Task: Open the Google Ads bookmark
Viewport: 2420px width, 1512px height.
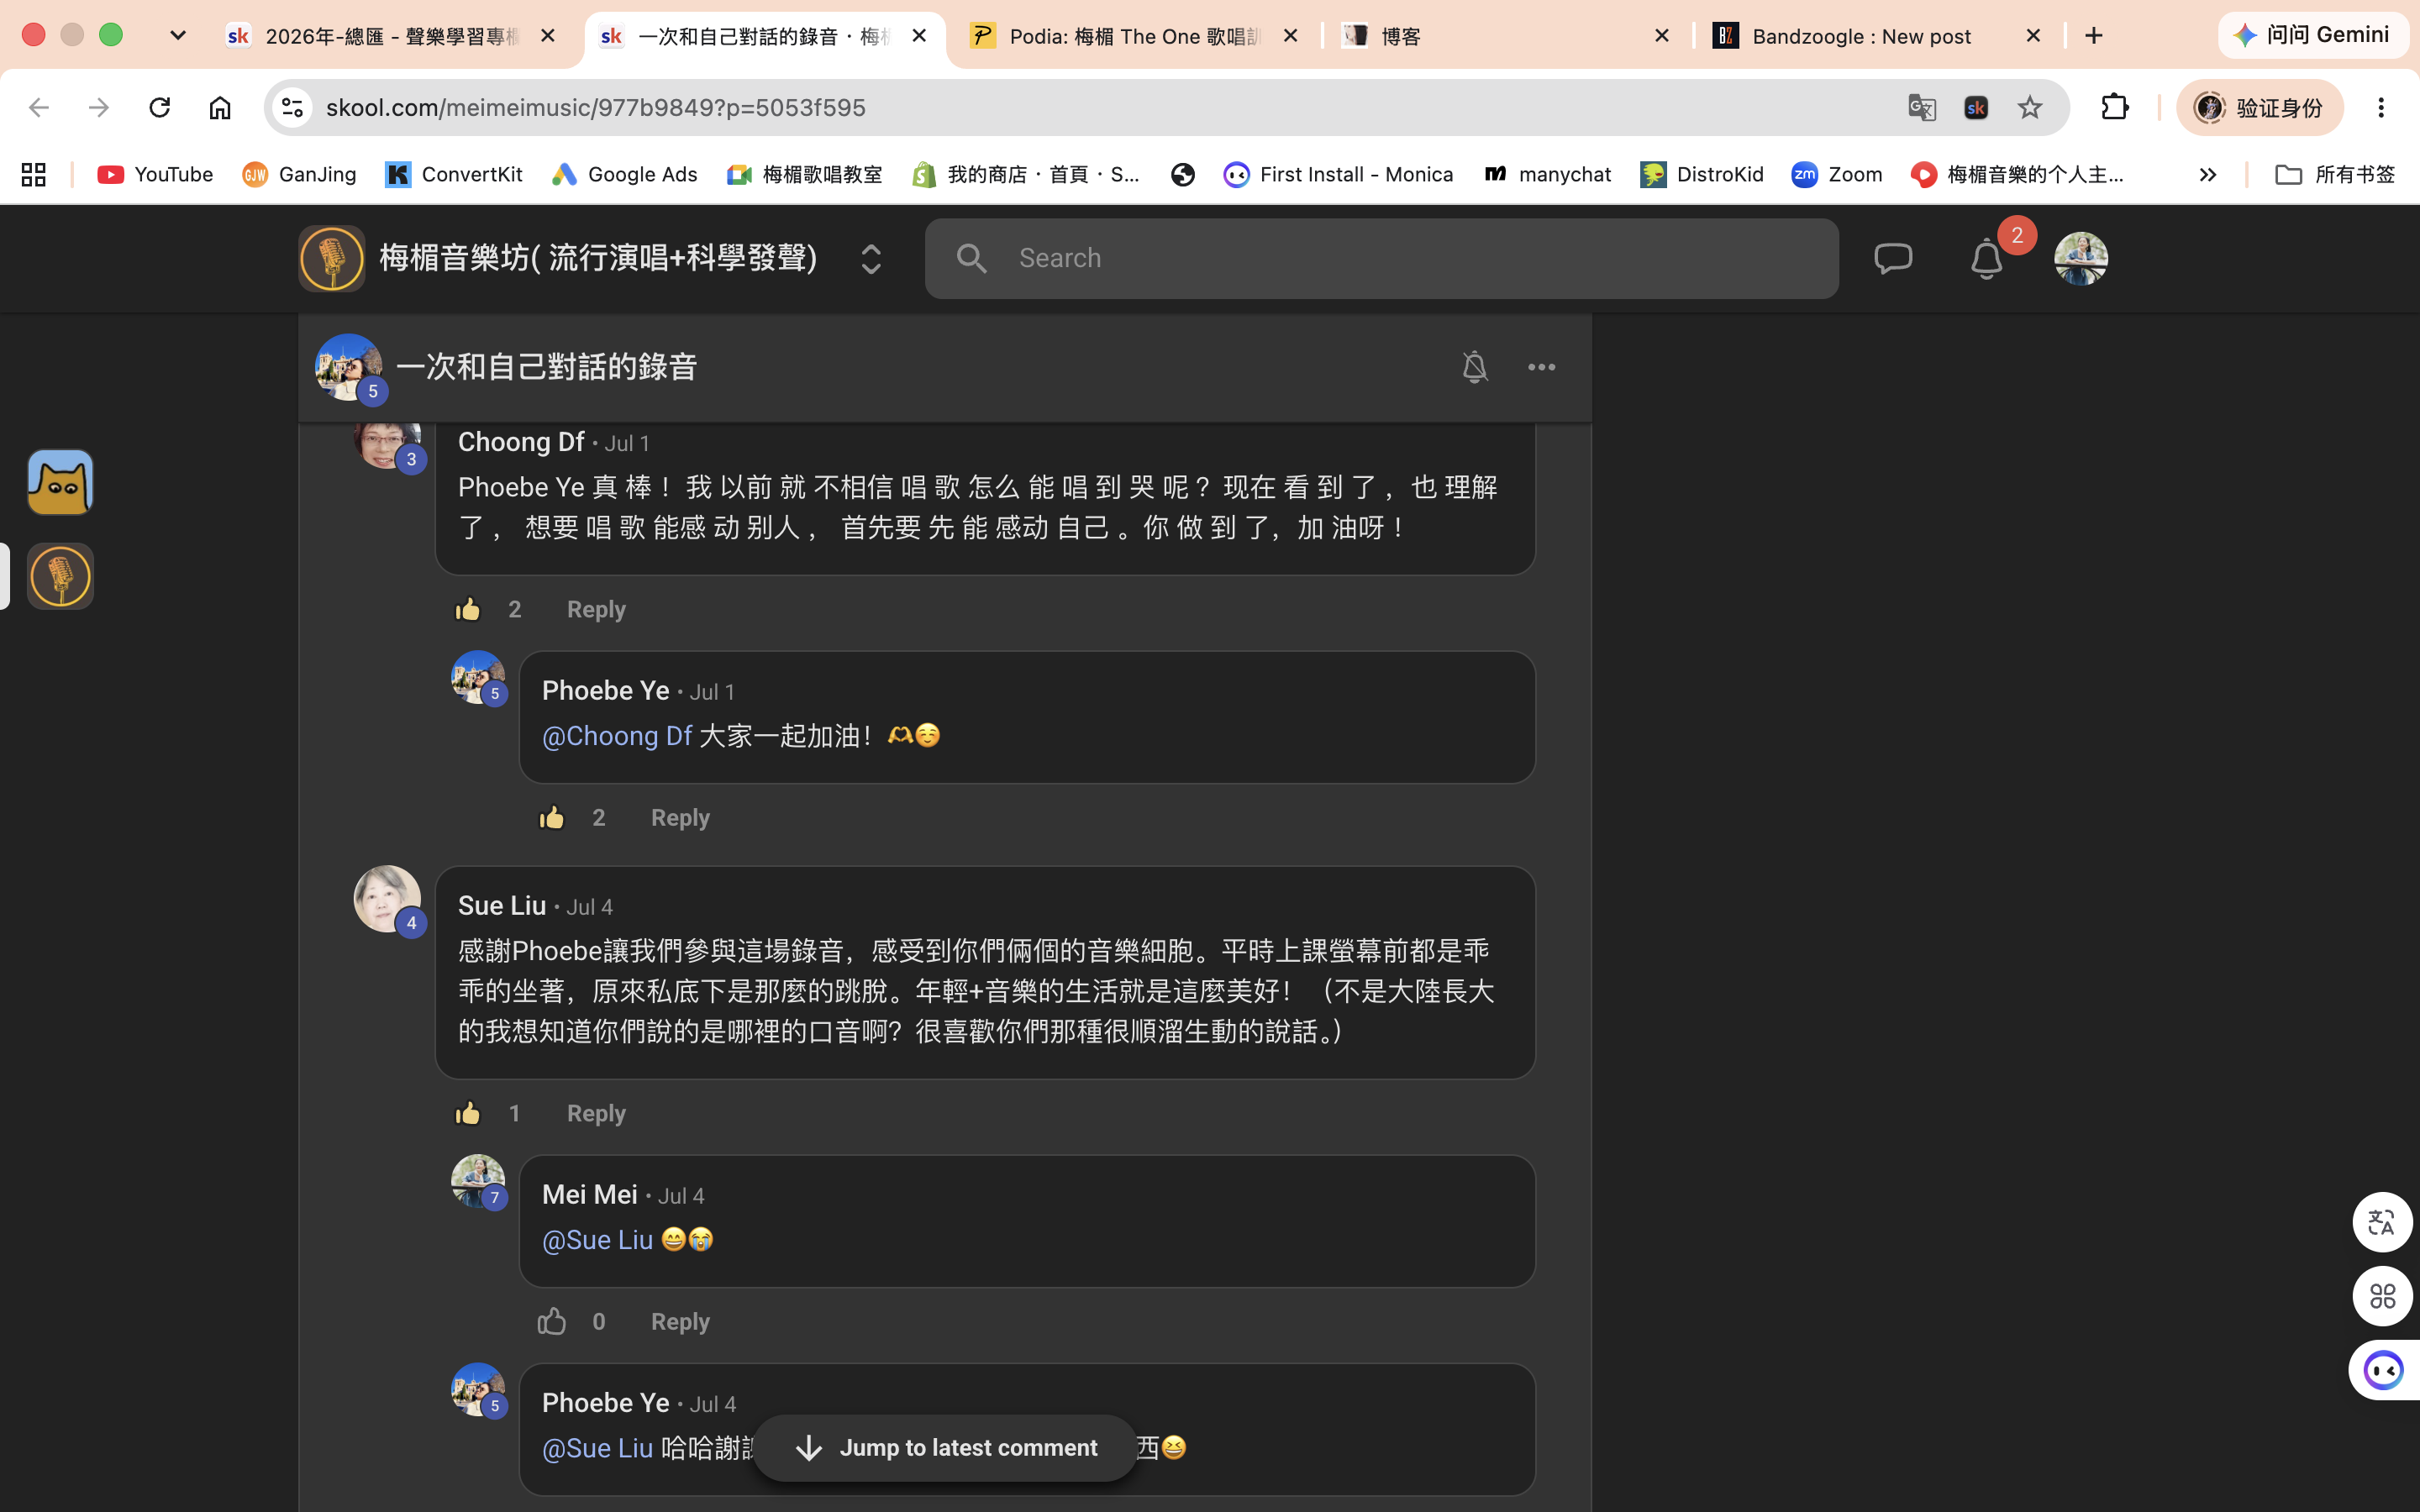Action: point(624,174)
